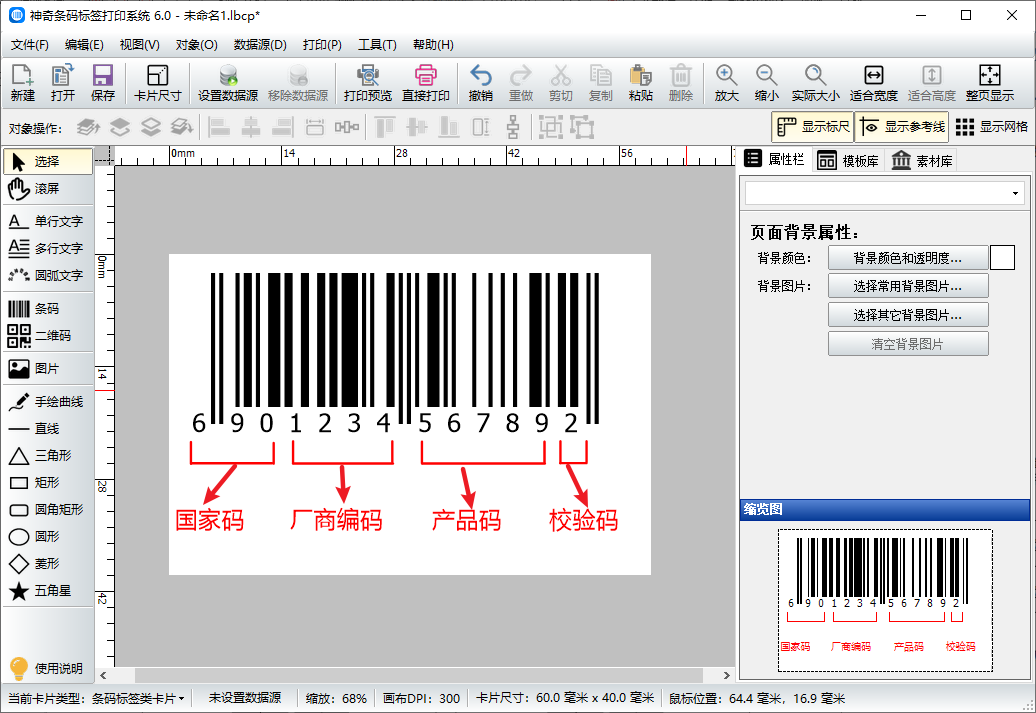1036x713 pixels.
Task: Toggle the 显示网格 grid display
Action: [992, 127]
